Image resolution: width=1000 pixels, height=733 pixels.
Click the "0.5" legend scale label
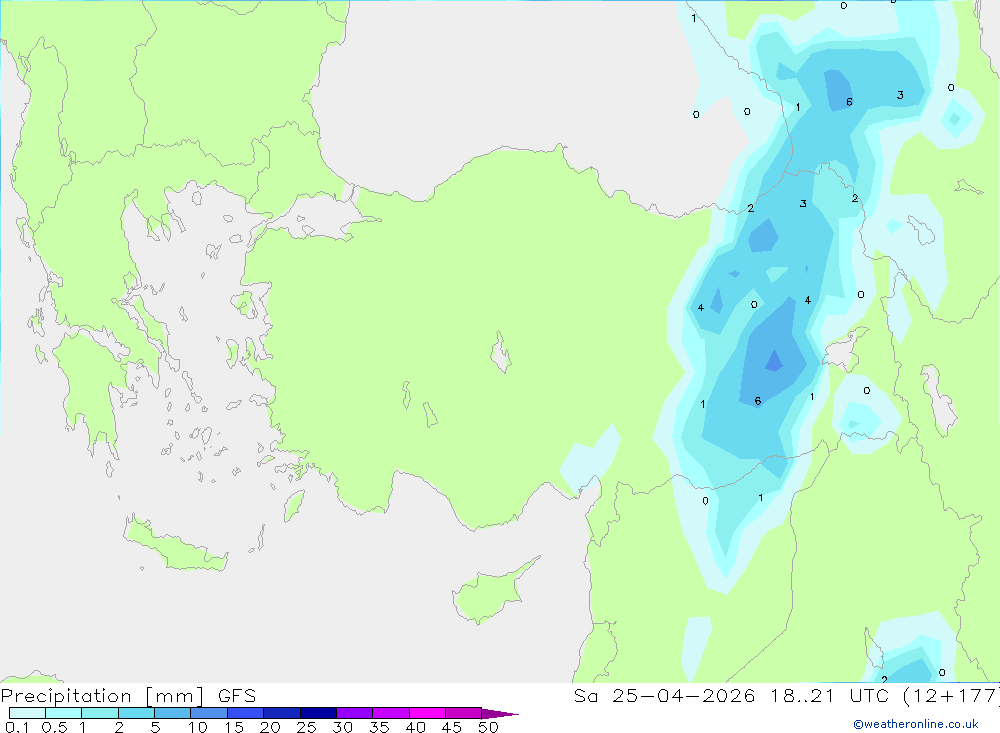click(54, 727)
